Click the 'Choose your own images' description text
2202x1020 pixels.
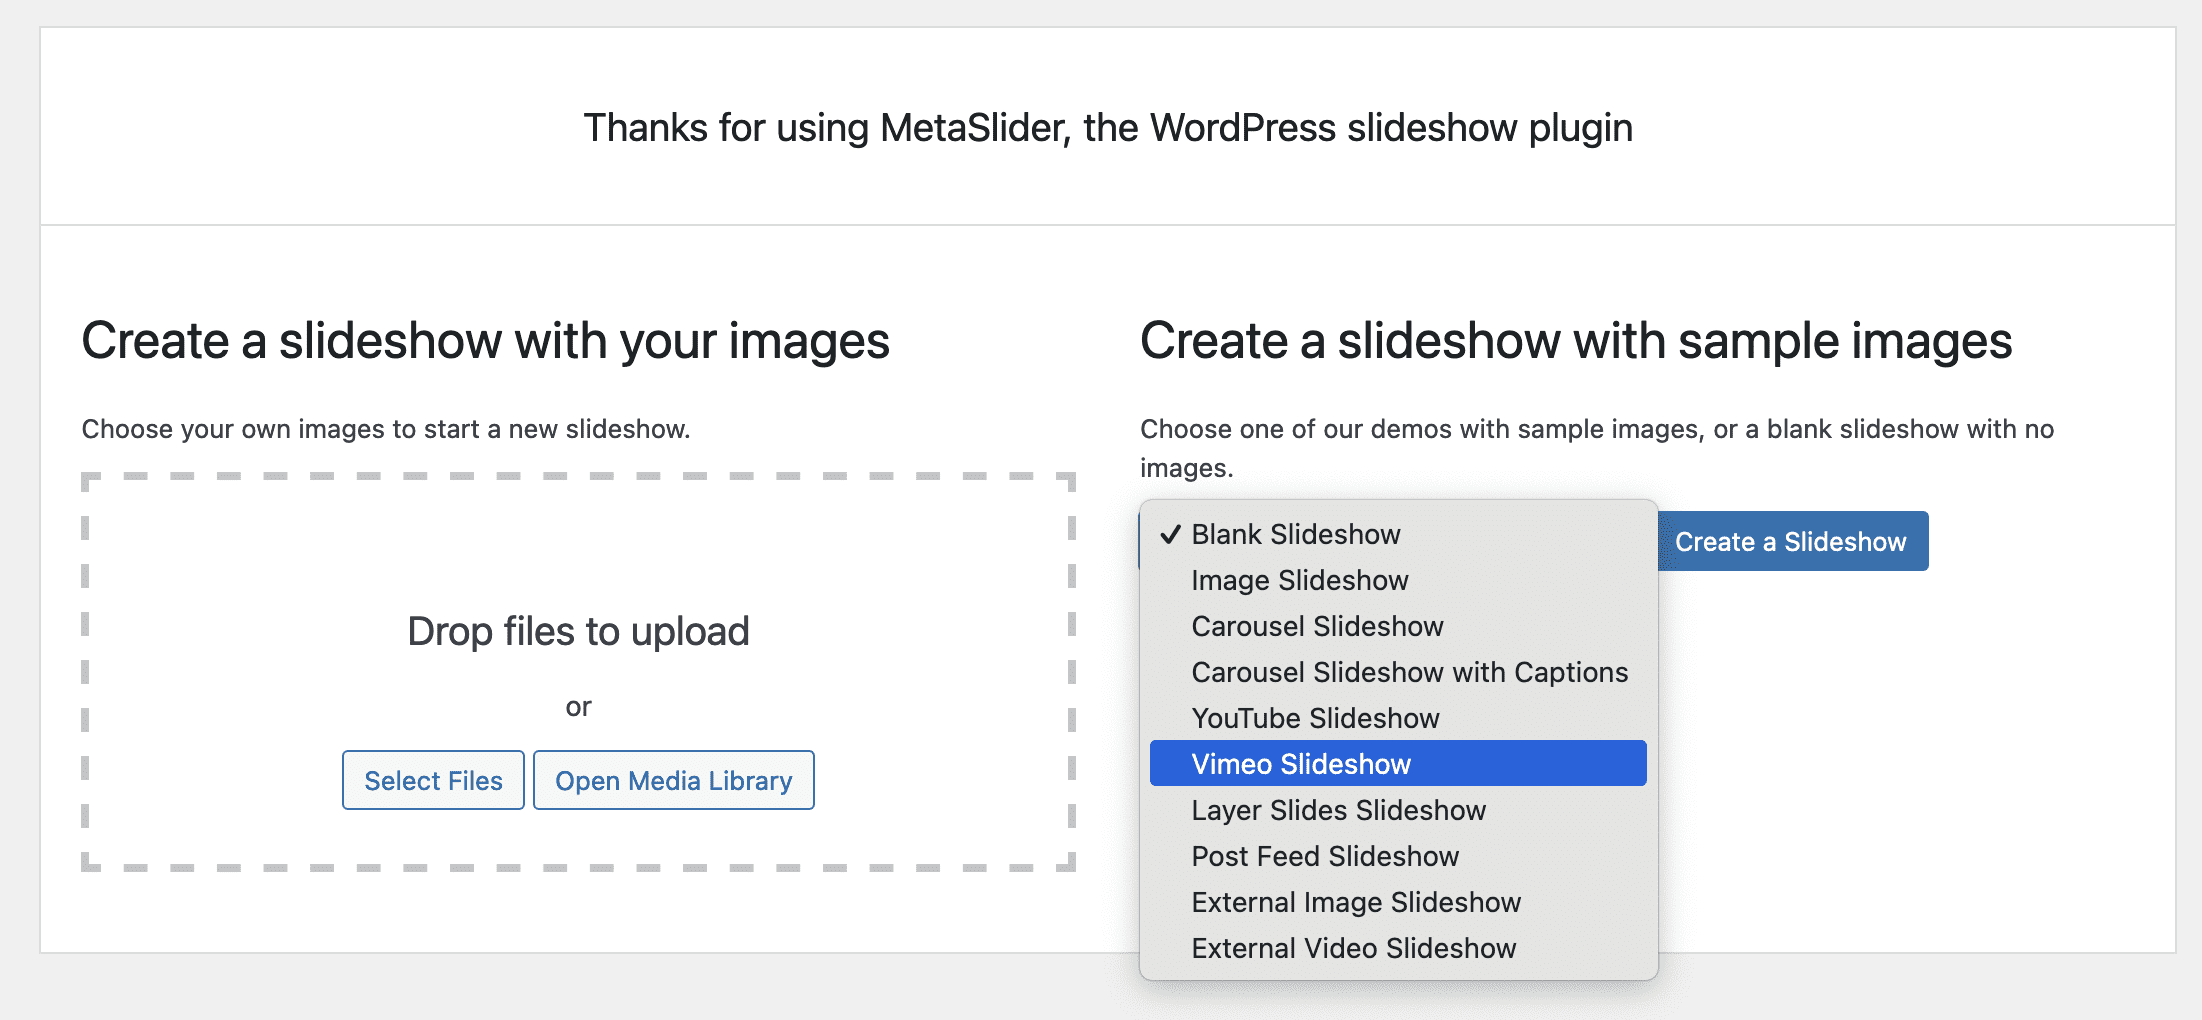pyautogui.click(x=385, y=429)
